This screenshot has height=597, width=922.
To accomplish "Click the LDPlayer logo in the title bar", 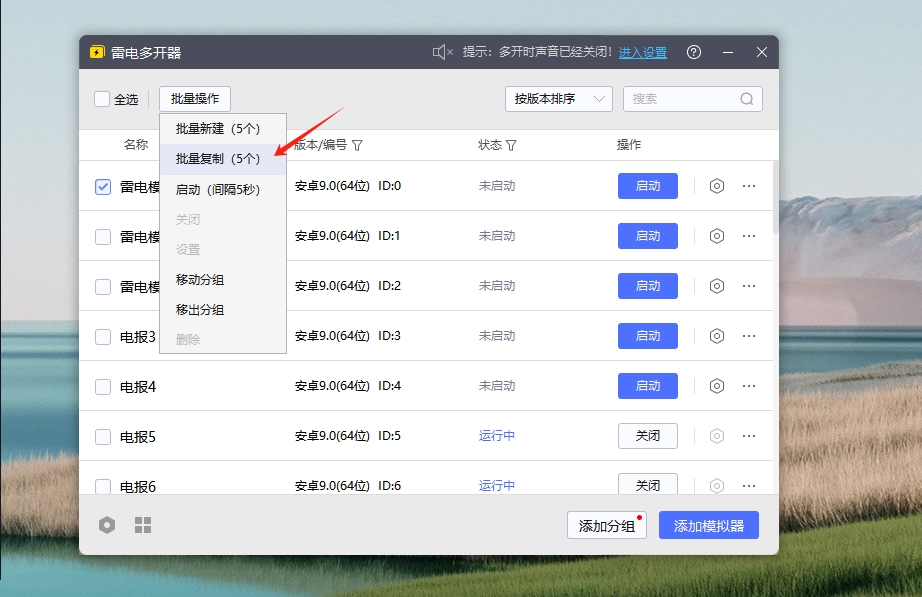I will (97, 51).
